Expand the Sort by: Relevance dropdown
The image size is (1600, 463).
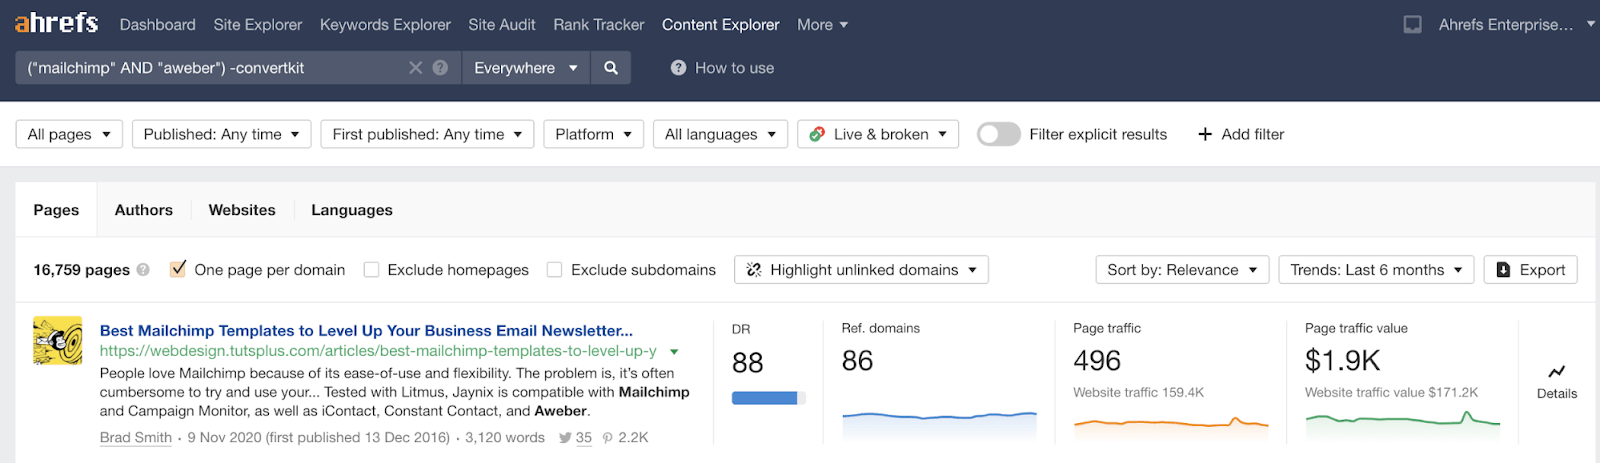1182,270
